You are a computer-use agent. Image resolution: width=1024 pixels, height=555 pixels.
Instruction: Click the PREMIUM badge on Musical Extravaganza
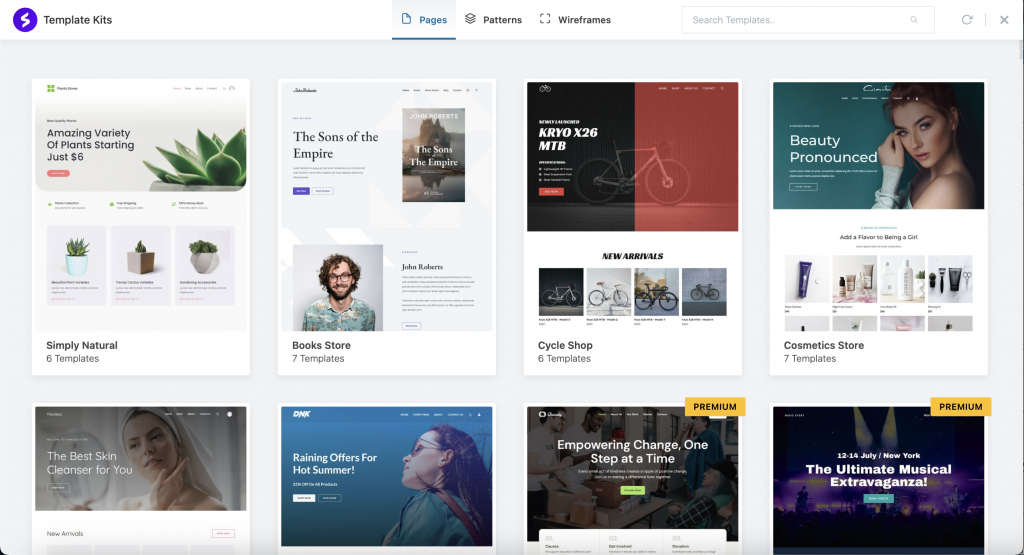pyautogui.click(x=961, y=407)
